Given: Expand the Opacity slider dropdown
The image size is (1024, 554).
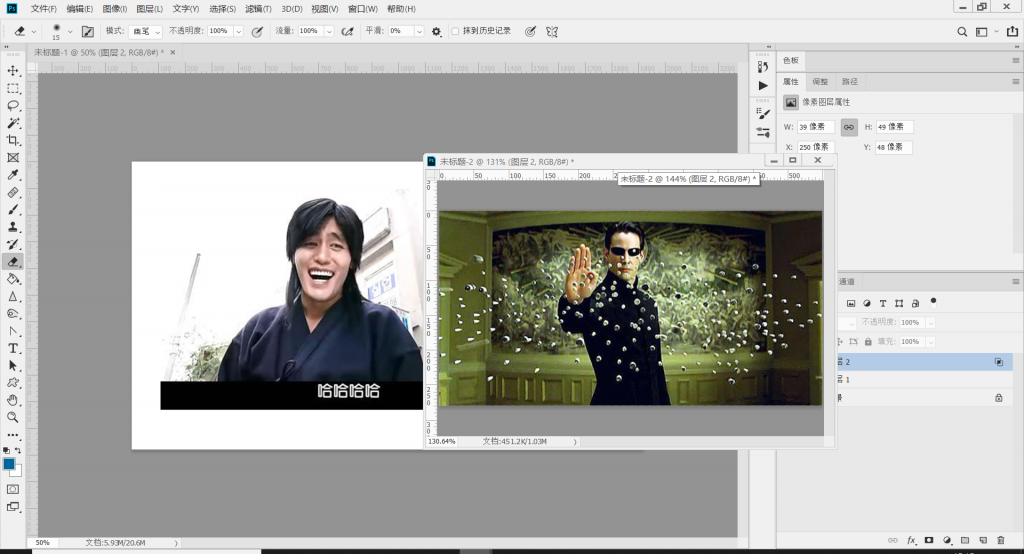Looking at the screenshot, I should (238, 31).
